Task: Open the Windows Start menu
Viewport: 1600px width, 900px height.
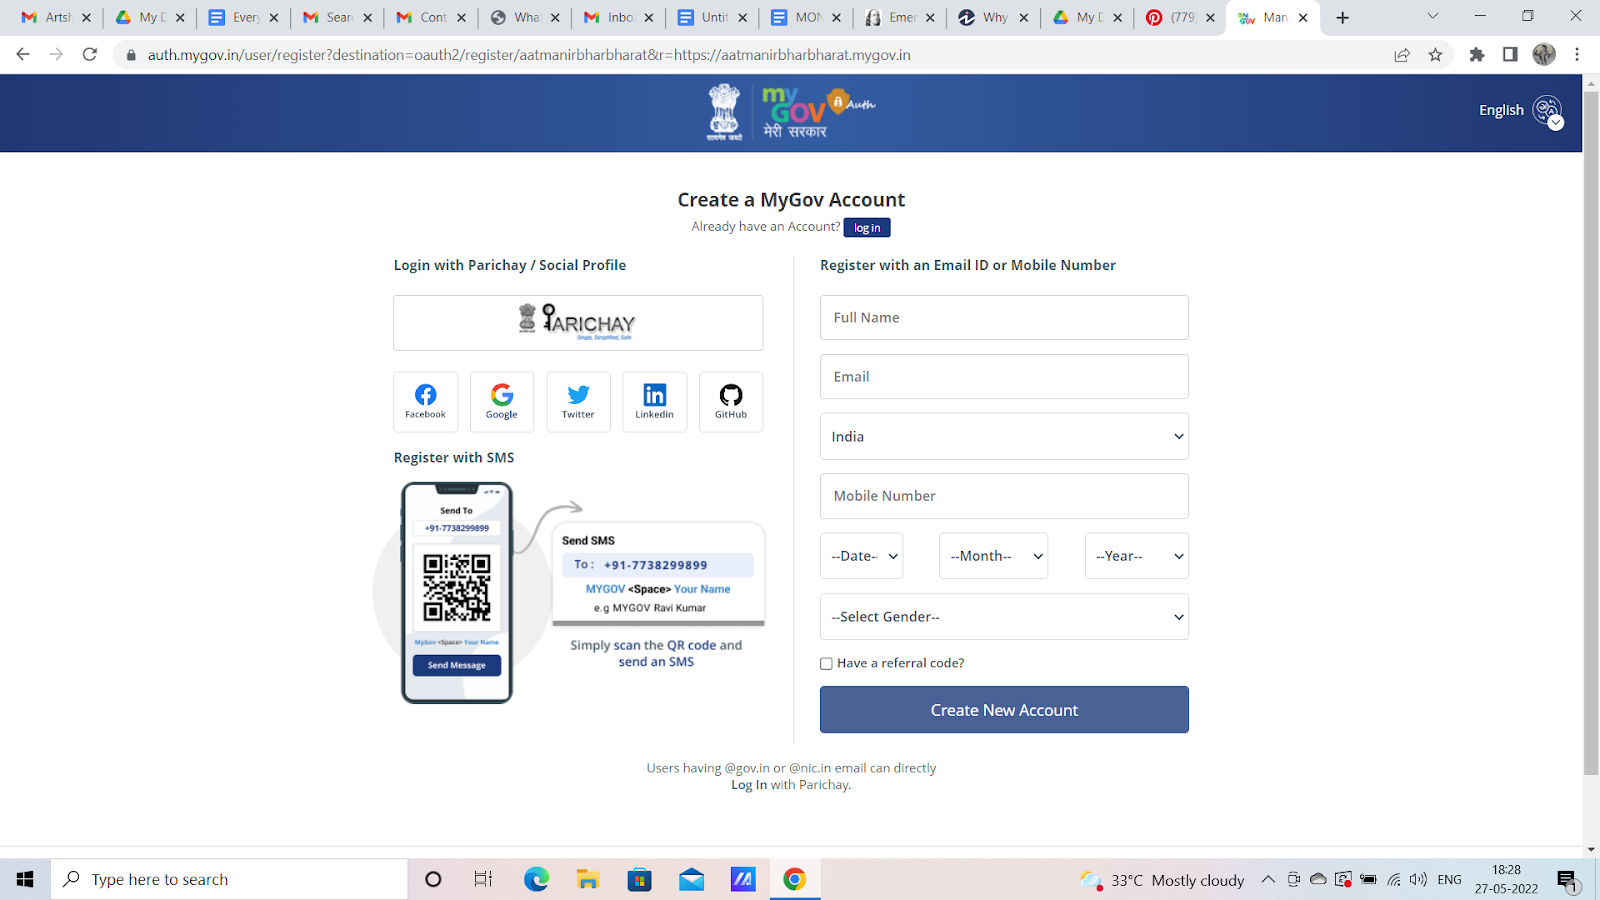Action: tap(25, 879)
